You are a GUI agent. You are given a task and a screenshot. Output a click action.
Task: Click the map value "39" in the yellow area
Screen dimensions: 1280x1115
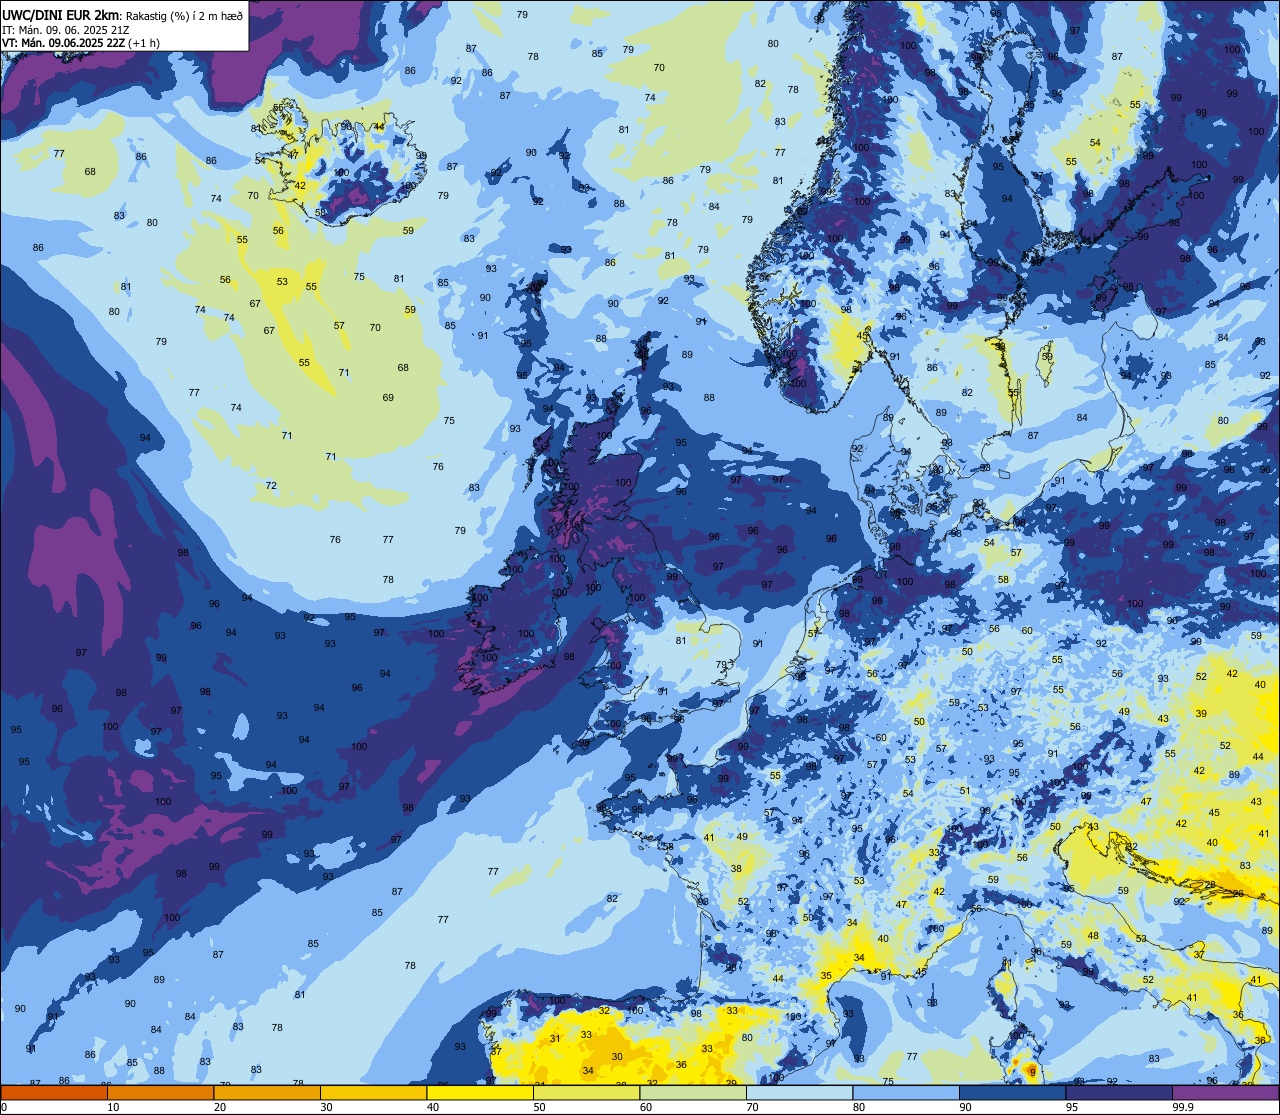click(x=1201, y=713)
